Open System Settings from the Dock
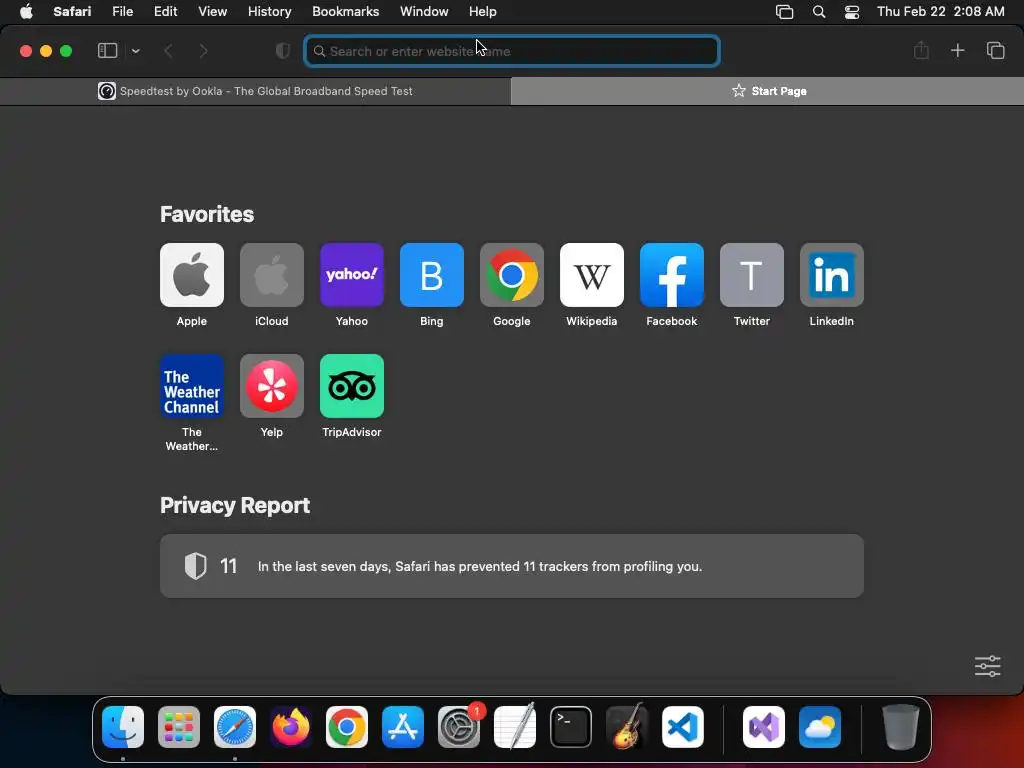Screen dimensions: 1024x768 458,727
